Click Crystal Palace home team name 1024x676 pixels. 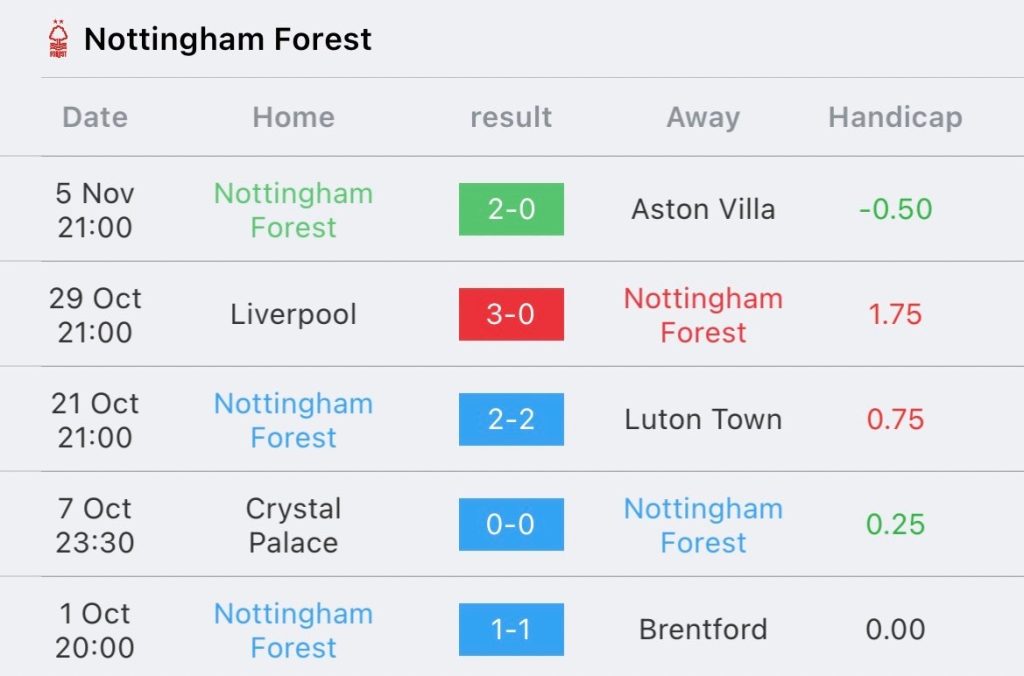pyautogui.click(x=293, y=525)
